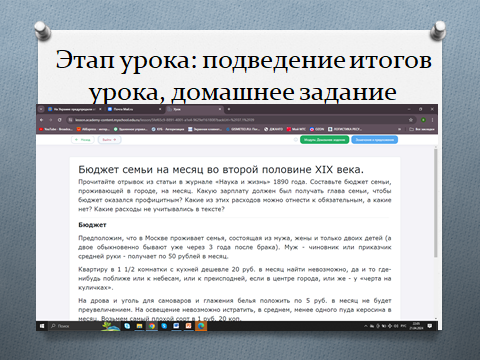Open the OZON bookmark in the bookmarks bar

click(317, 129)
